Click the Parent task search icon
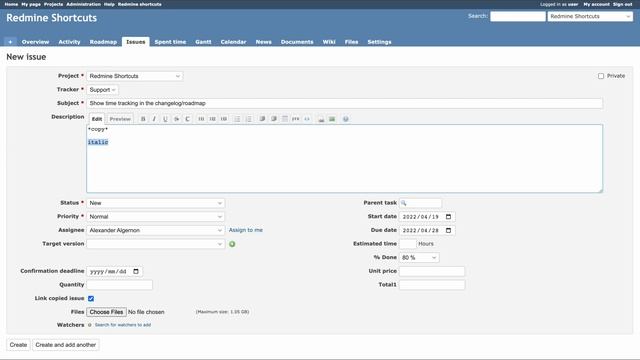The image size is (640, 360). (x=404, y=203)
